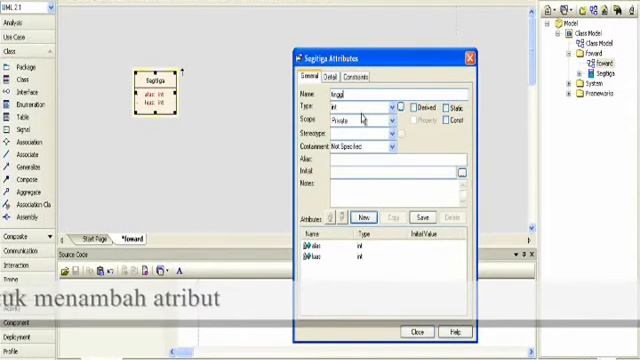This screenshot has height=360, width=640.
Task: Select the Enumeration tool in toolbox
Action: (30, 104)
